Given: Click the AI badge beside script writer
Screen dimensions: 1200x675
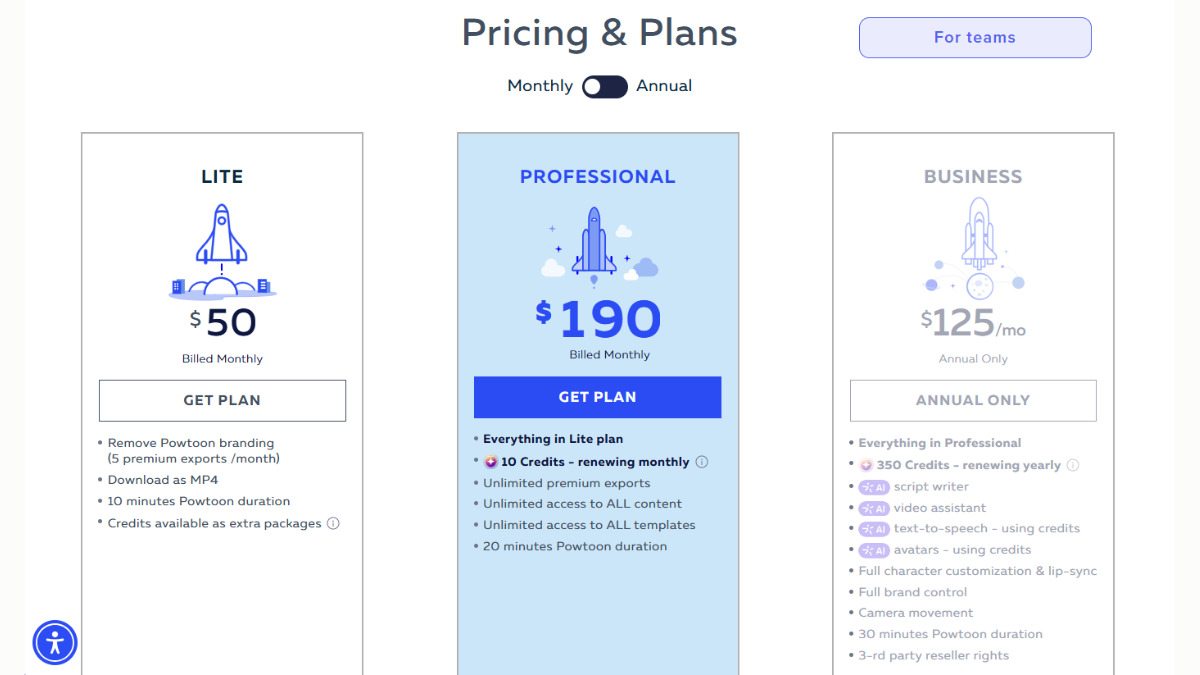Looking at the screenshot, I should pyautogui.click(x=874, y=487).
